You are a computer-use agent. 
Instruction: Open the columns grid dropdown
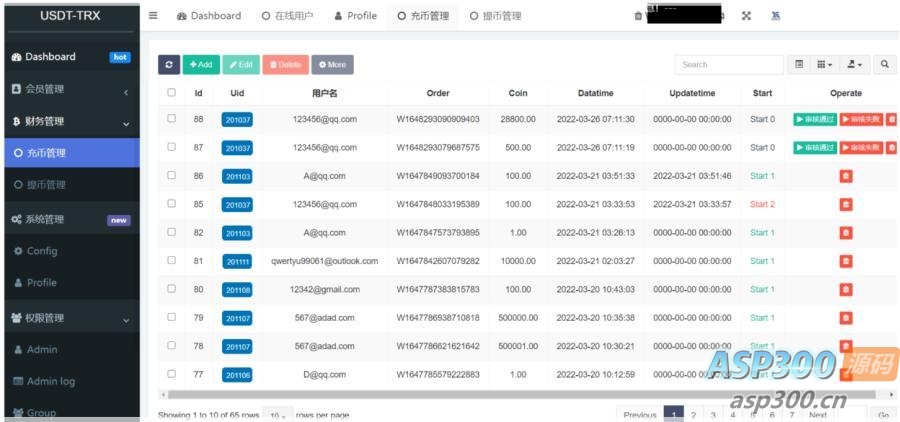pyautogui.click(x=825, y=64)
